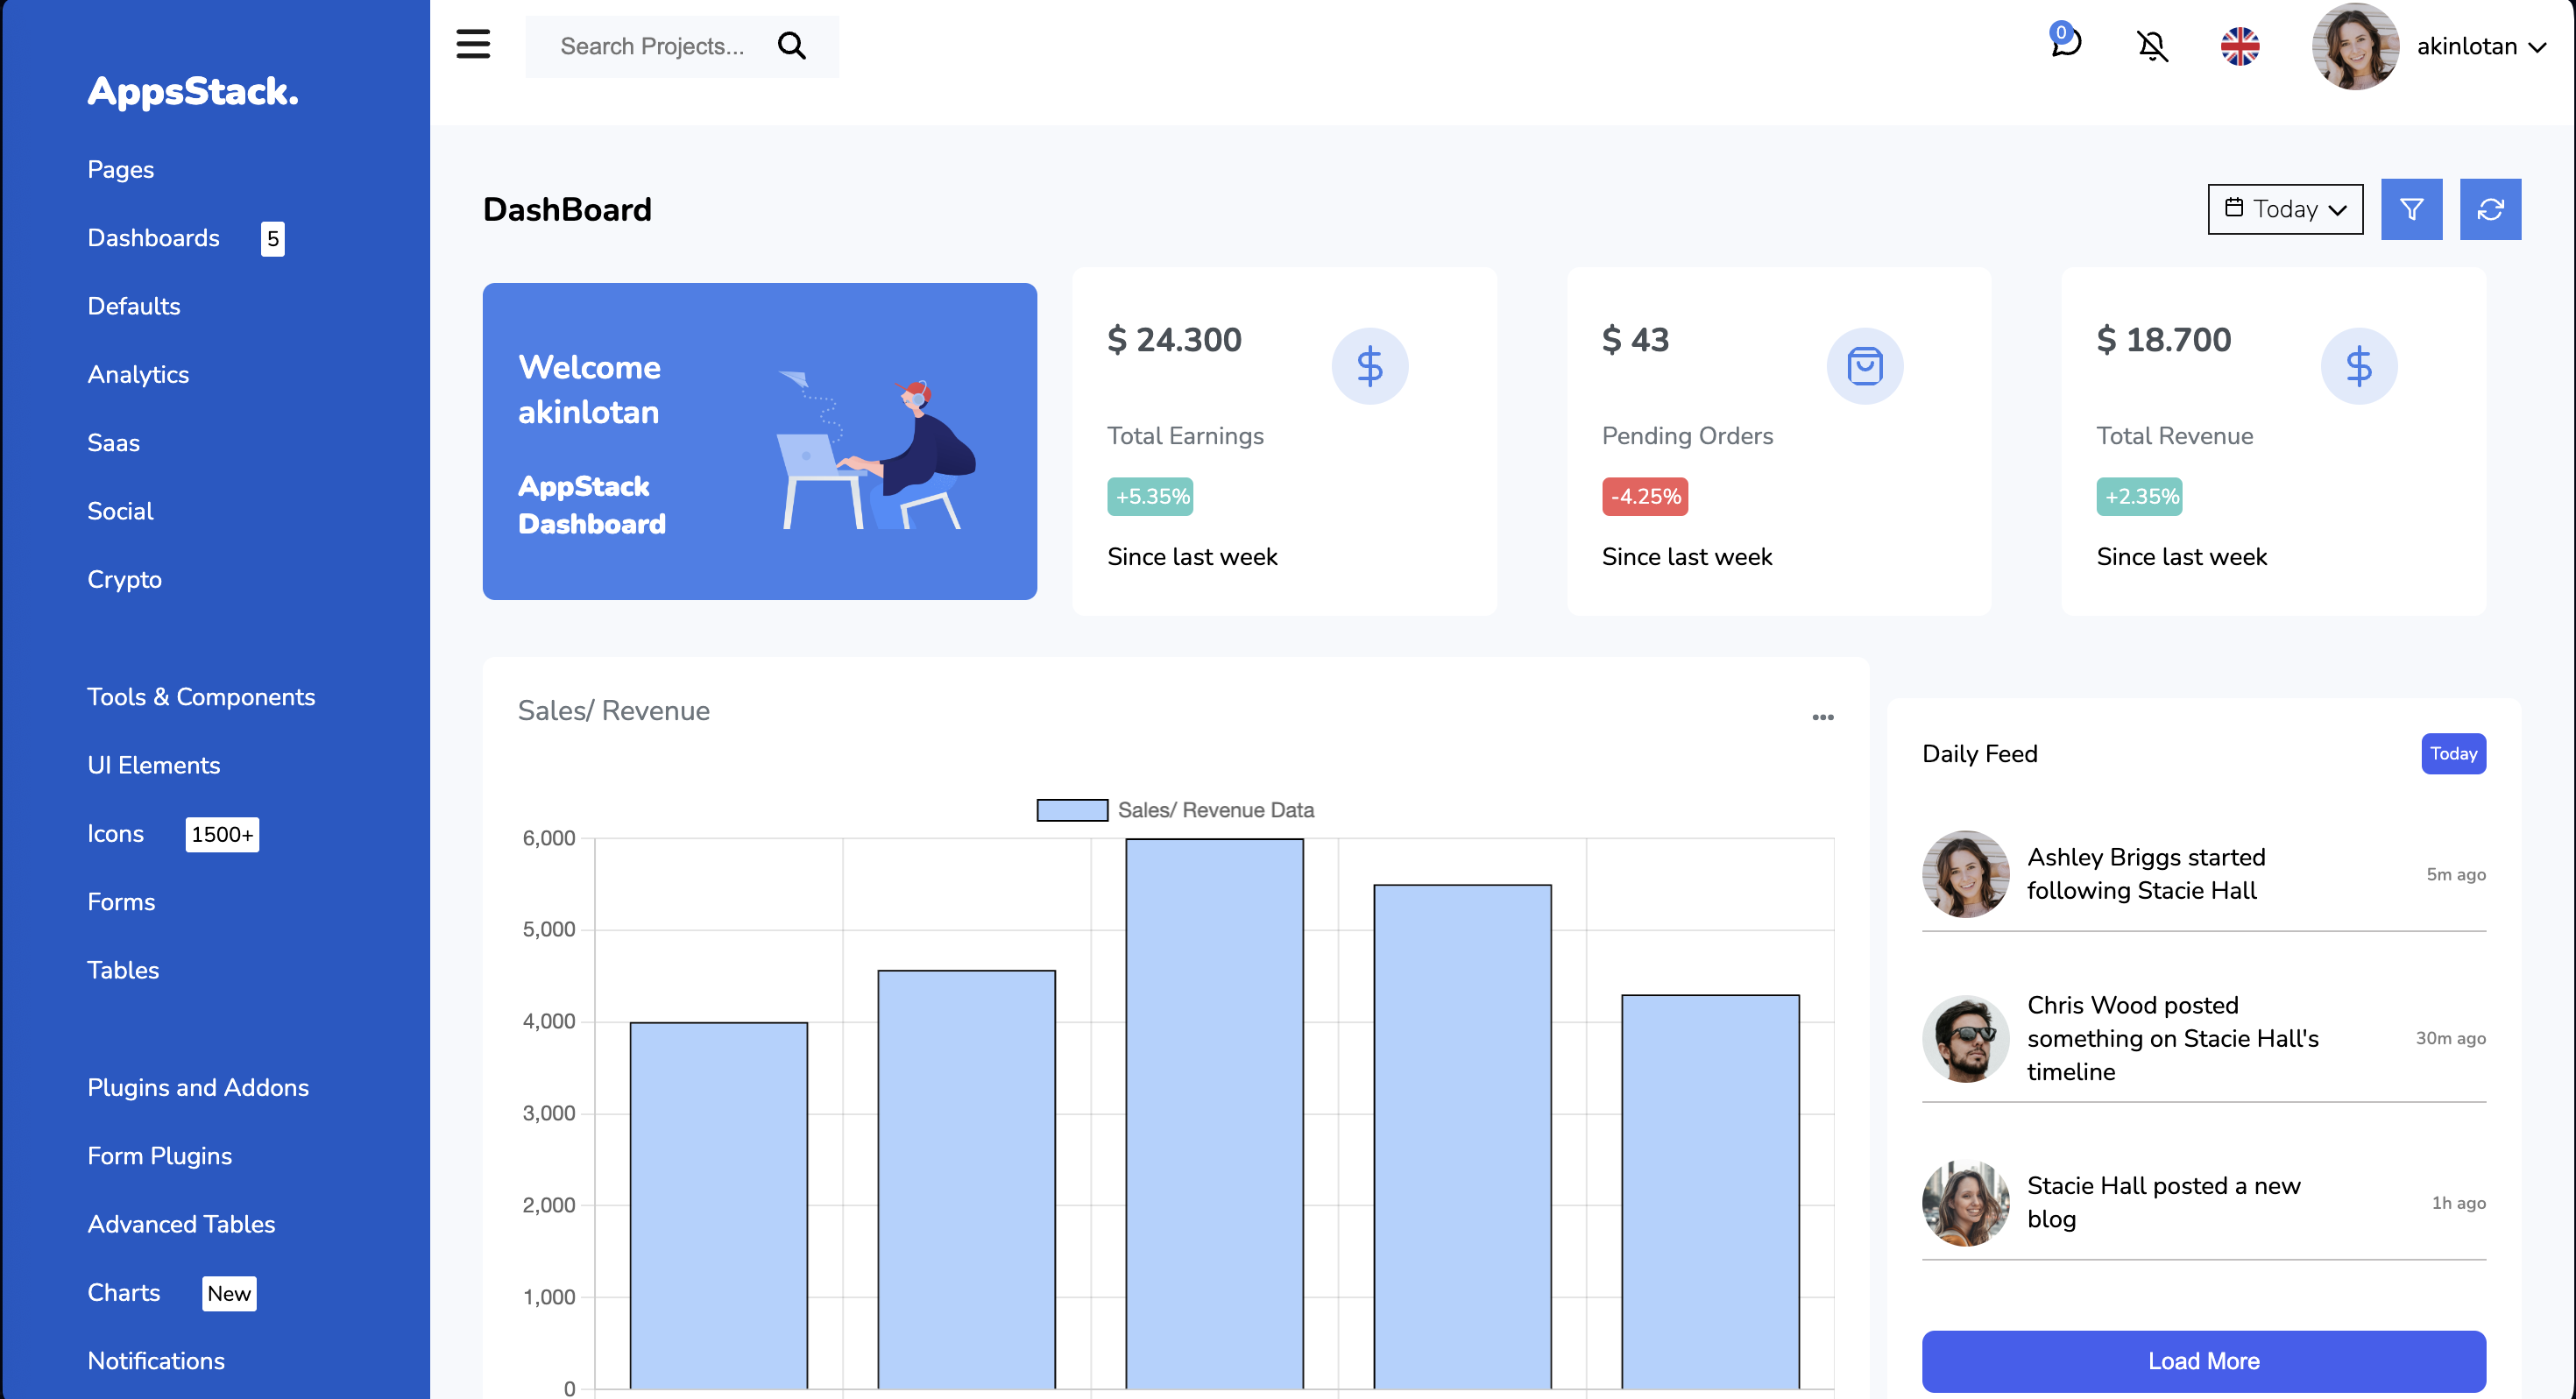Open the dashboard filter icon
The height and width of the screenshot is (1399, 2576).
2412,209
